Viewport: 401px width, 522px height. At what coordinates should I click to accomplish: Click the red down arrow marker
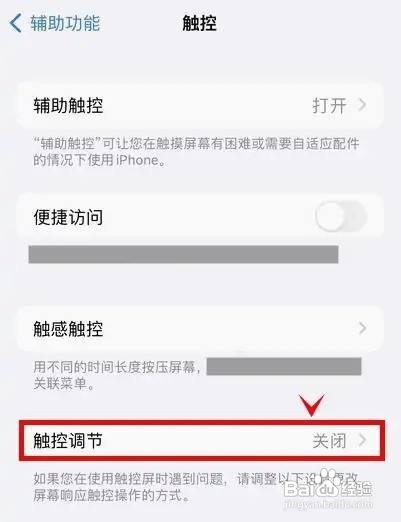(311, 405)
